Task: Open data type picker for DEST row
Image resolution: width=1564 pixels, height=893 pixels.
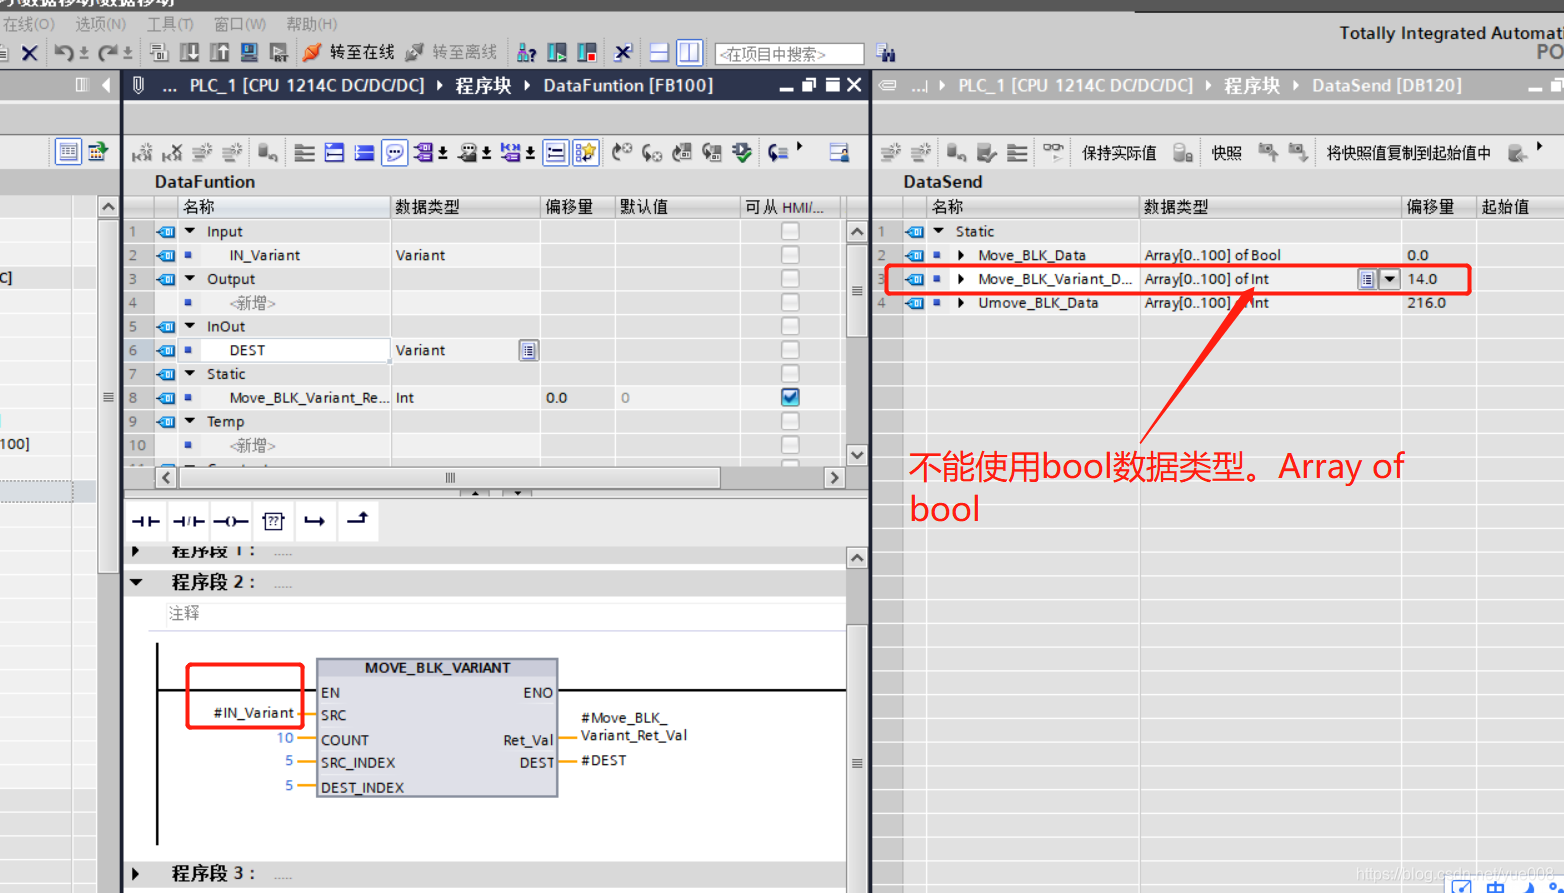Action: coord(528,350)
